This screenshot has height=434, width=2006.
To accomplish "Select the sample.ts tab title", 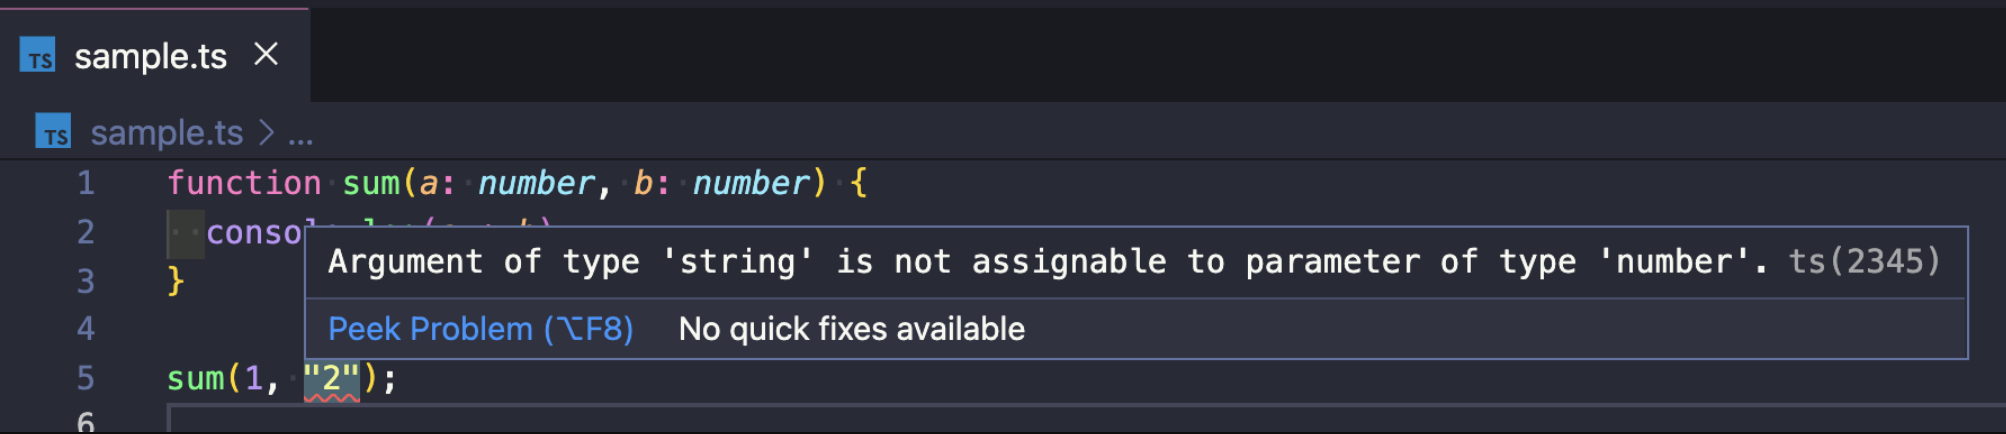I will click(151, 57).
